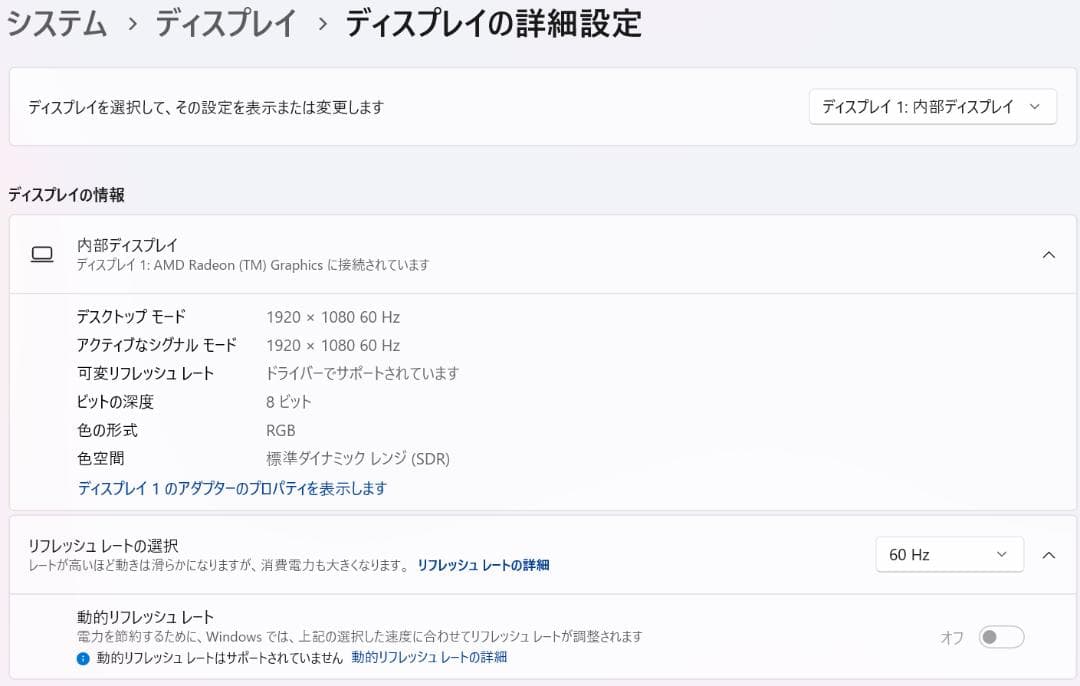
Task: Open the ディスプレイ 1: 内部ディスプレイ selector
Action: pyautogui.click(x=931, y=106)
